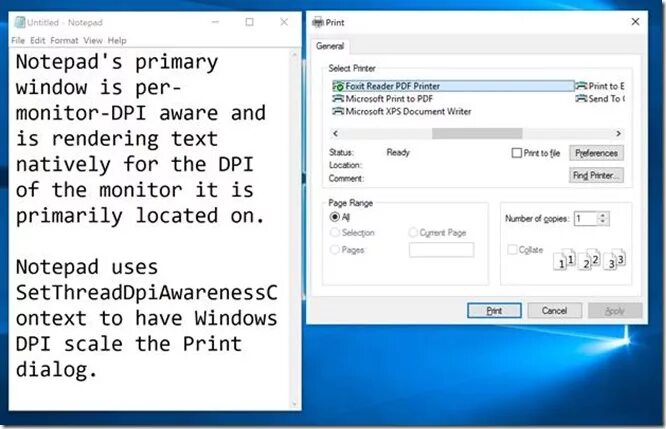666x429 pixels.
Task: Close the Print dialog
Action: coord(635,22)
